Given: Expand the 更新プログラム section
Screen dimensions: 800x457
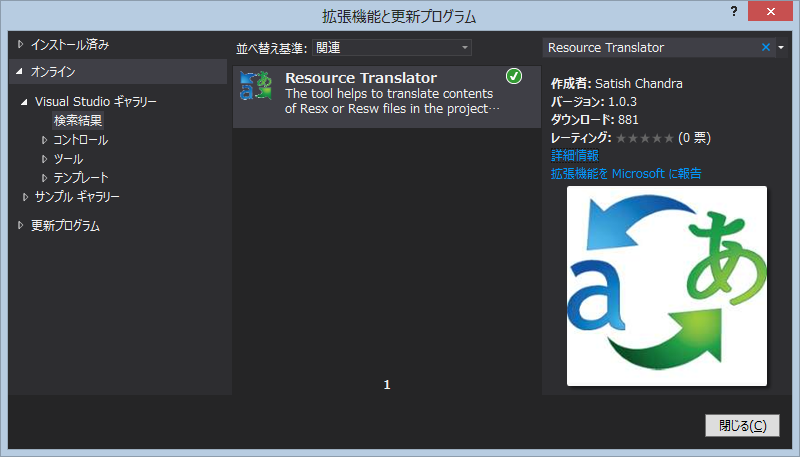Looking at the screenshot, I should point(20,225).
